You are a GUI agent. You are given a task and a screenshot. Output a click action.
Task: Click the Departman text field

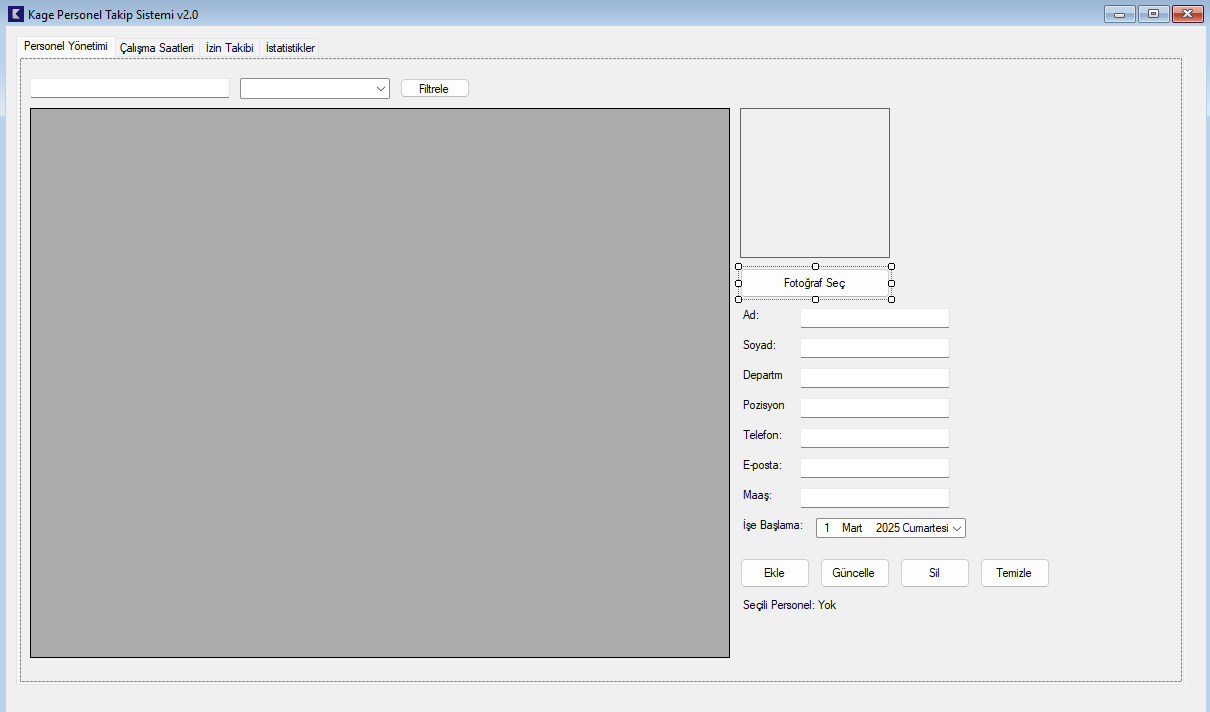click(875, 378)
